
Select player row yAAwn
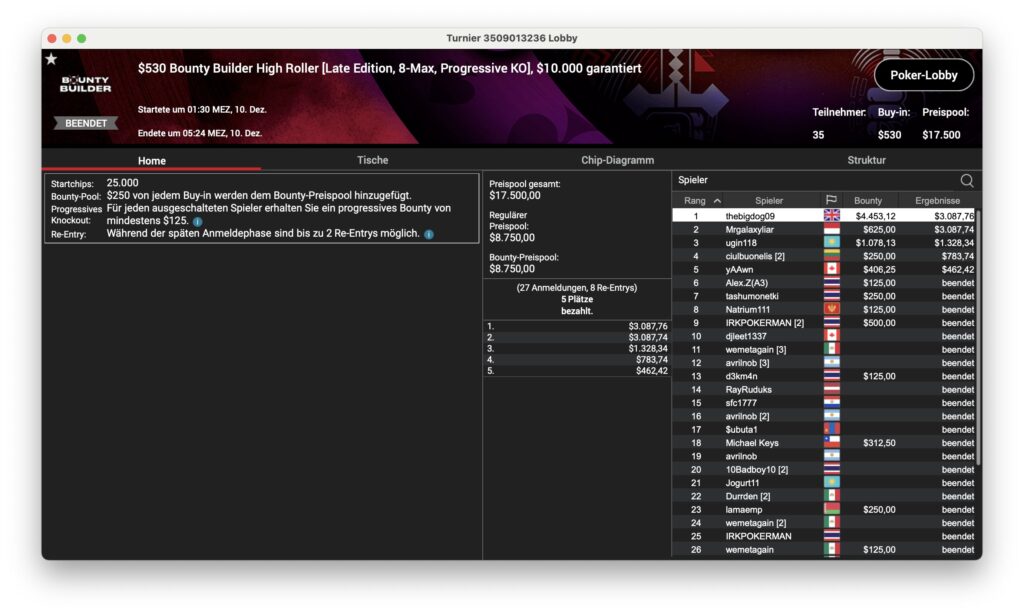[824, 269]
